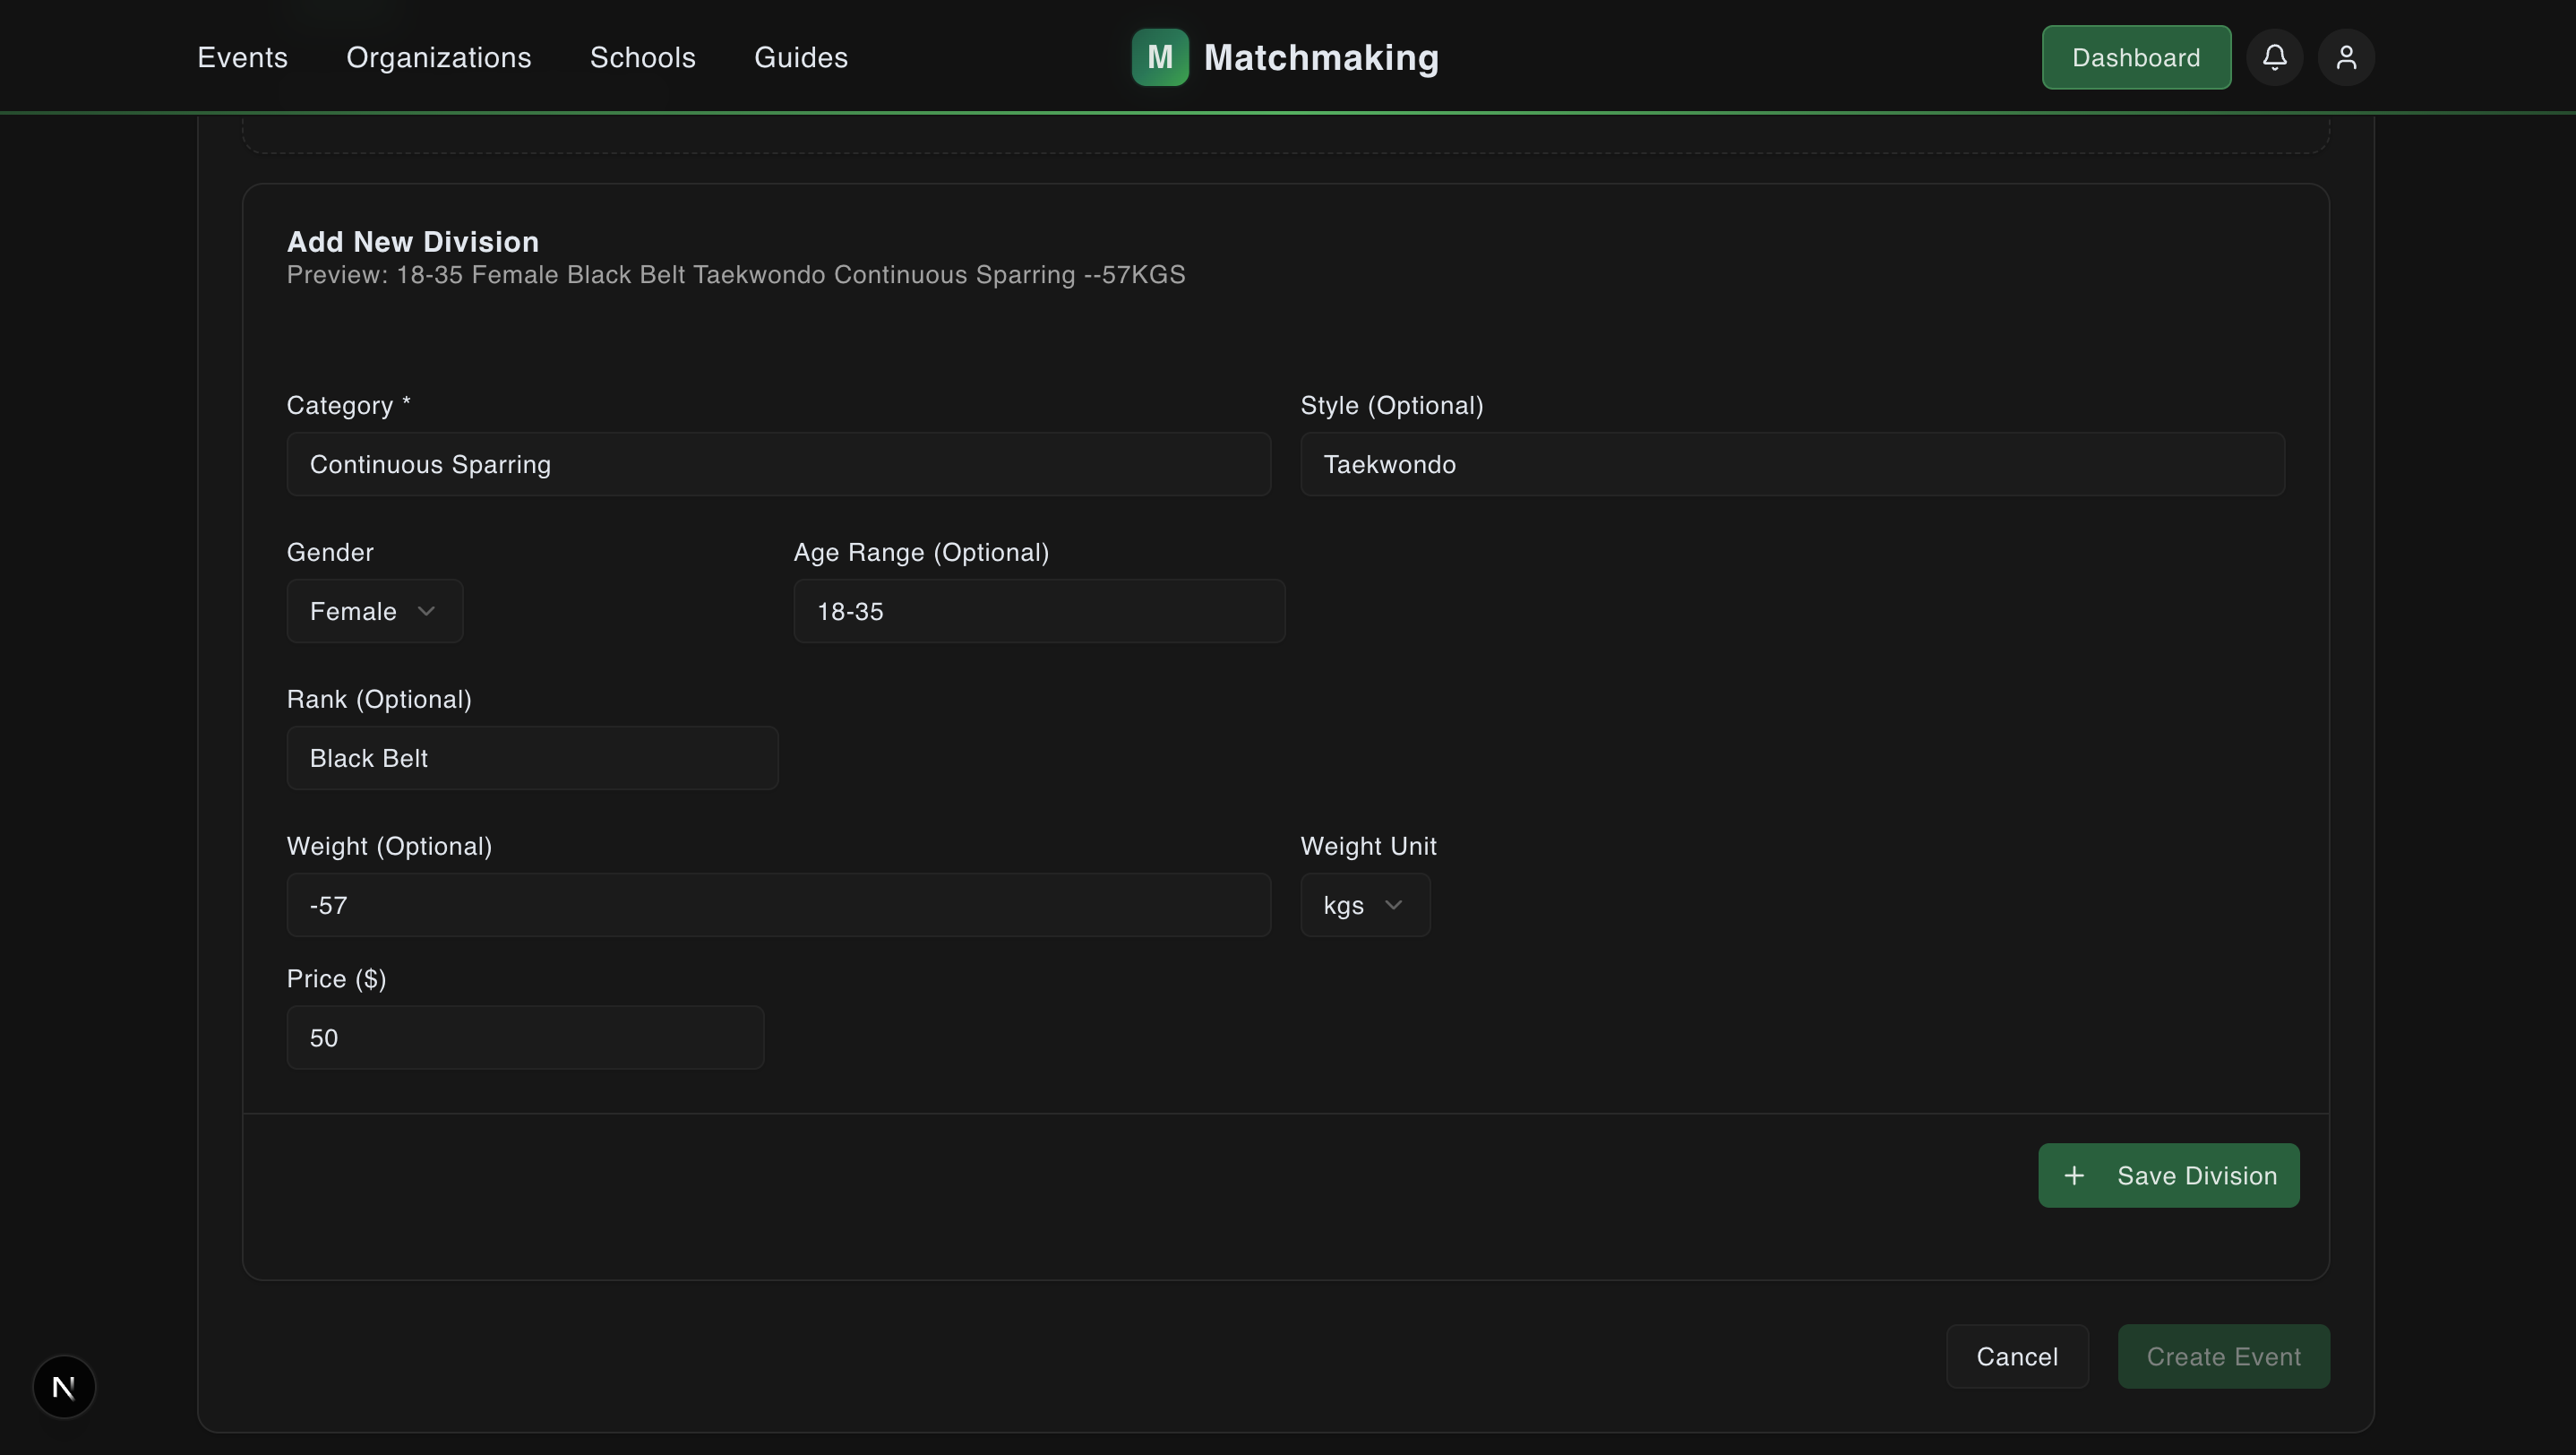
Task: Click the green M Matchmaking logo
Action: [1160, 57]
